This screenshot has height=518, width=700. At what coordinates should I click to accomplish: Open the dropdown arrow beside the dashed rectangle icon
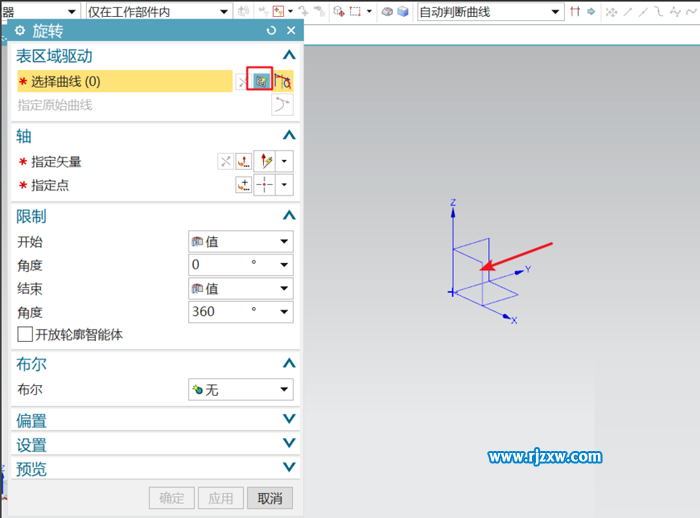click(369, 11)
